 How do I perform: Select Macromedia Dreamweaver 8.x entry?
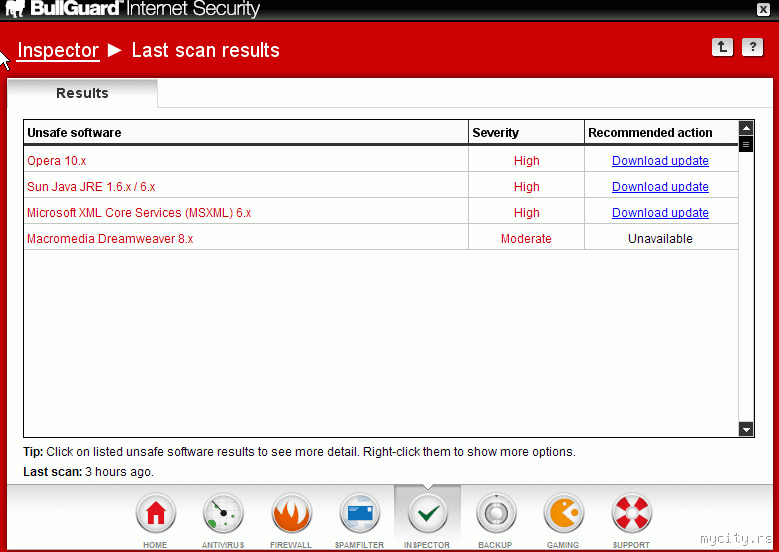110,238
